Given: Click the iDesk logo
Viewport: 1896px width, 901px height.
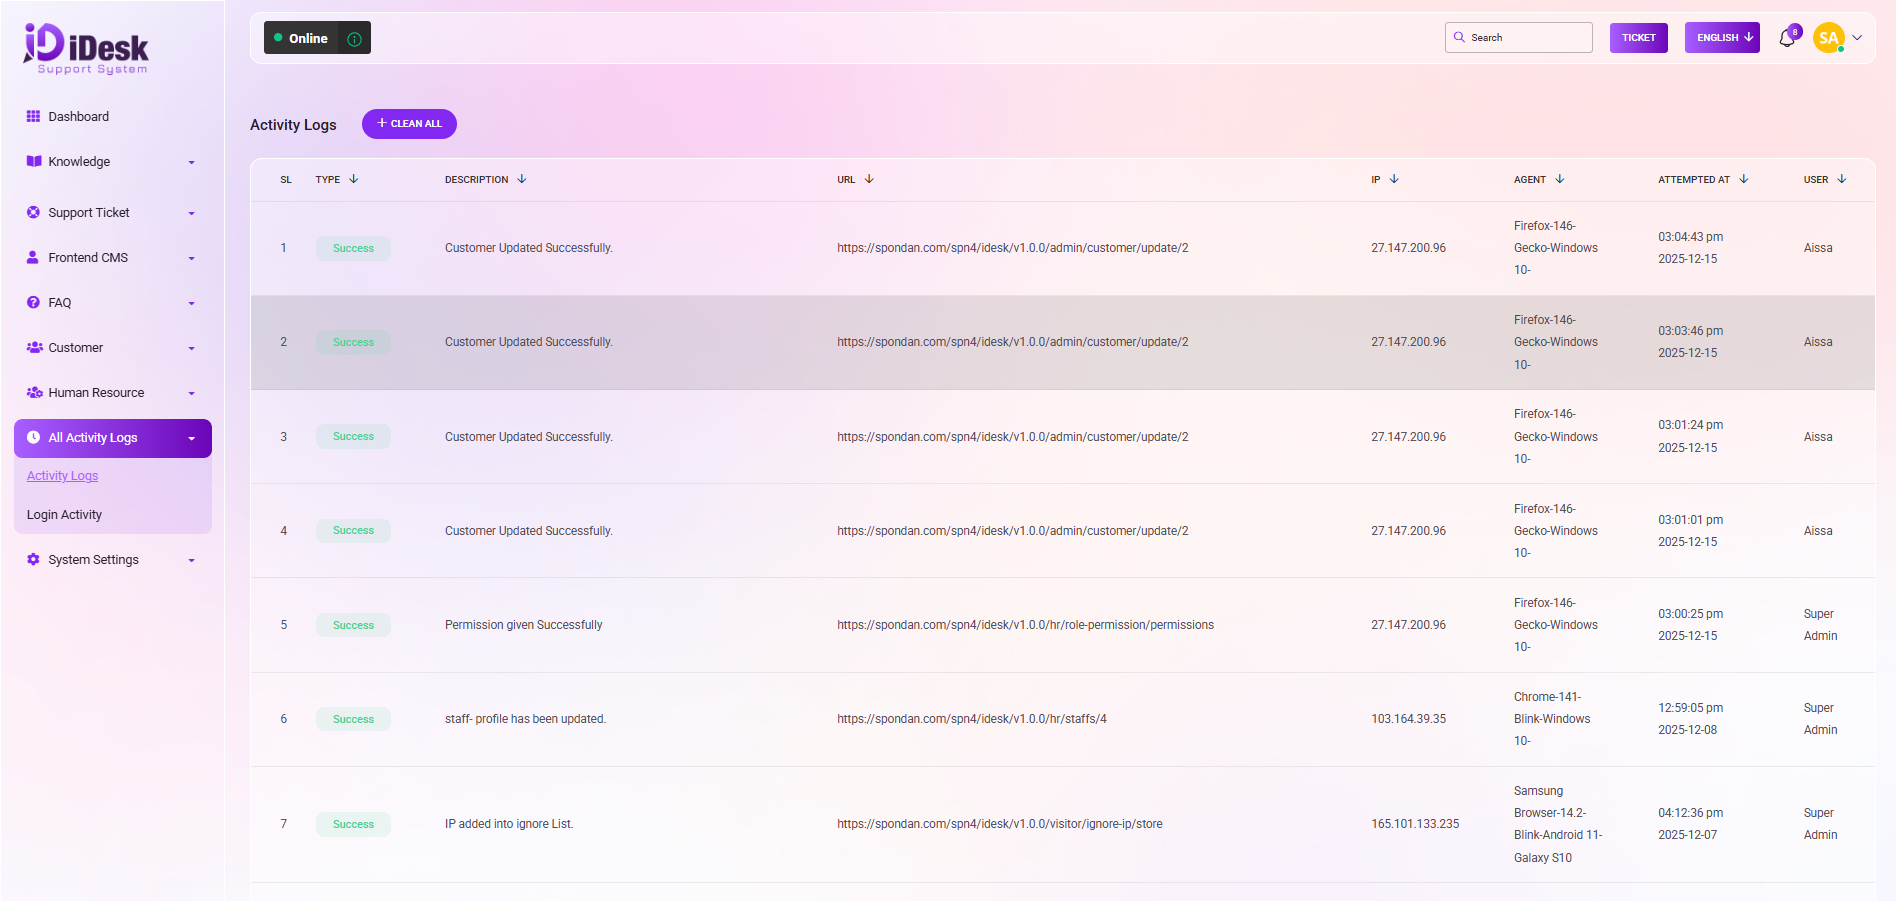Looking at the screenshot, I should [86, 48].
